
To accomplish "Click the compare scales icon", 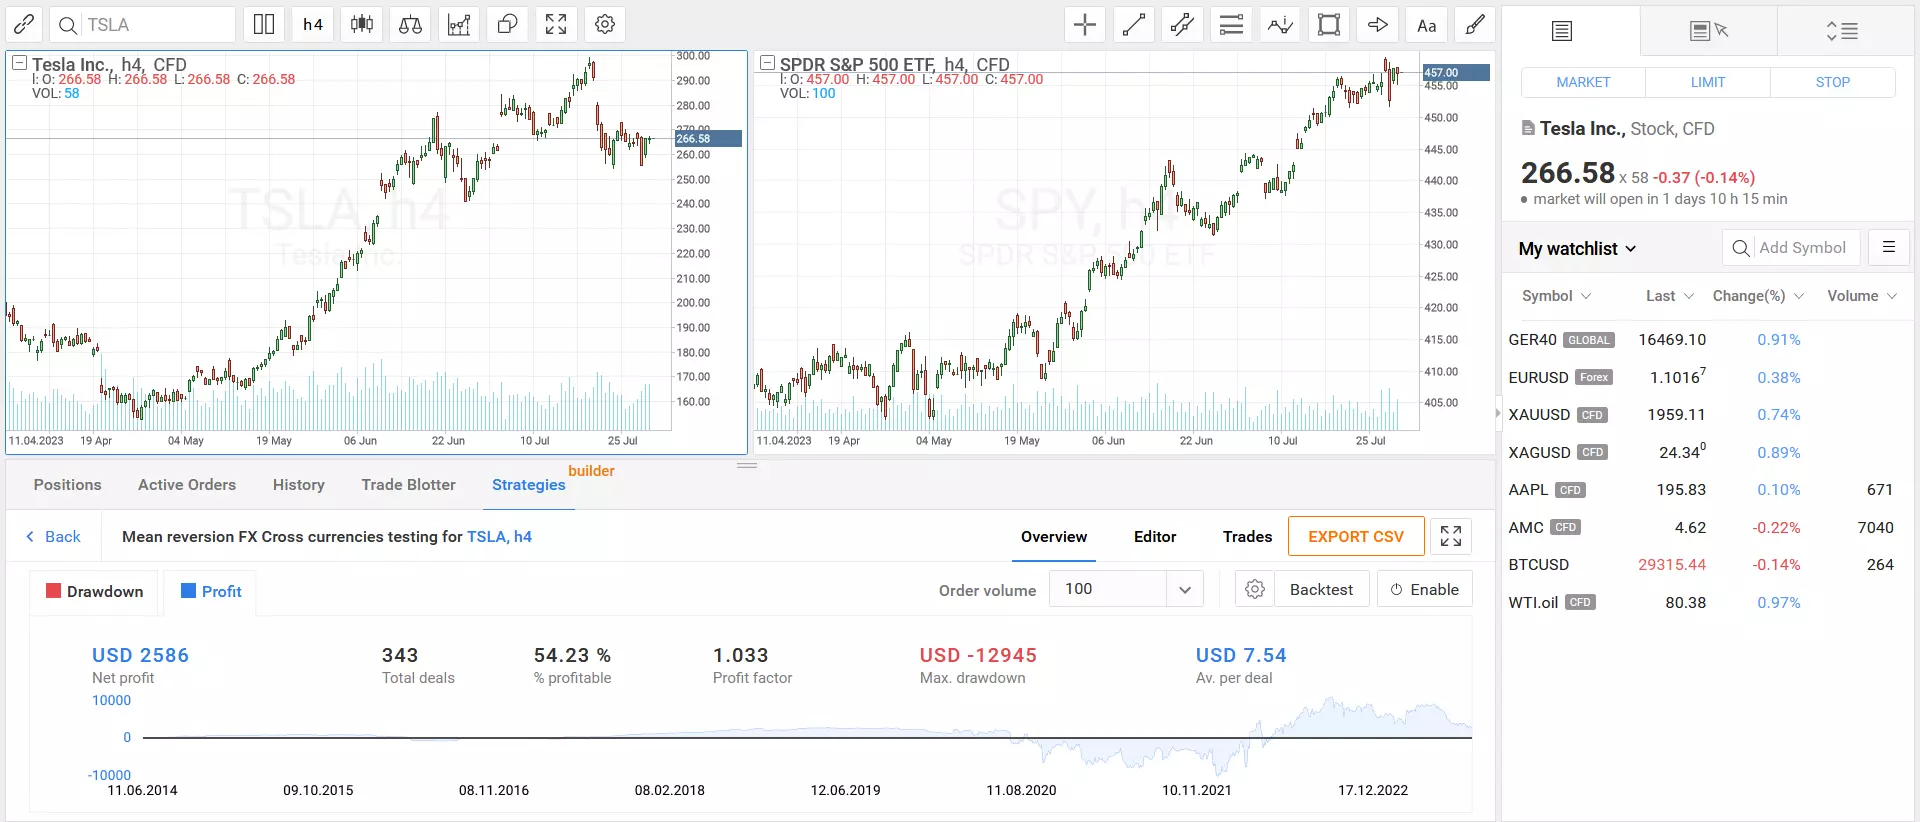I will coord(410,25).
